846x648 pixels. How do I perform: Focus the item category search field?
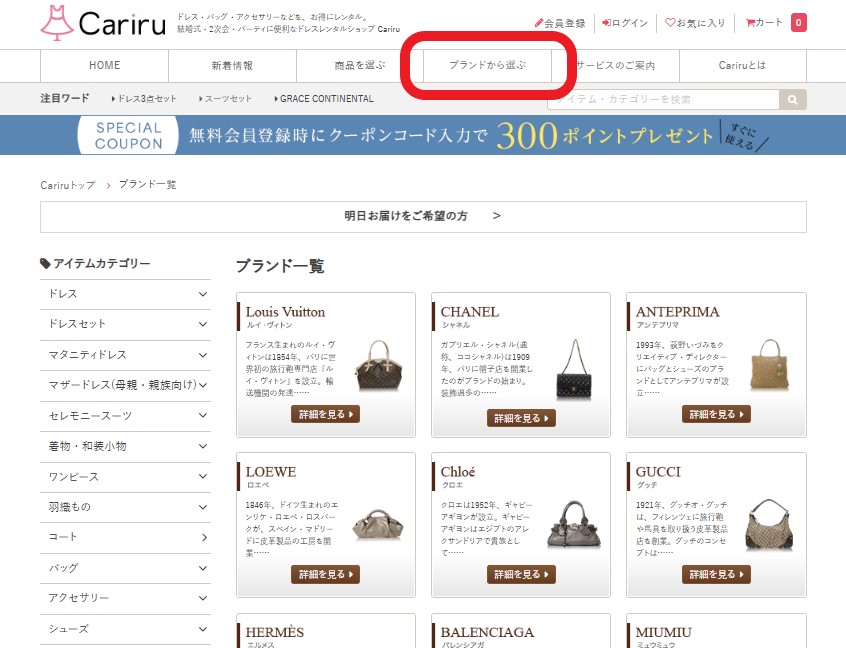coord(663,100)
